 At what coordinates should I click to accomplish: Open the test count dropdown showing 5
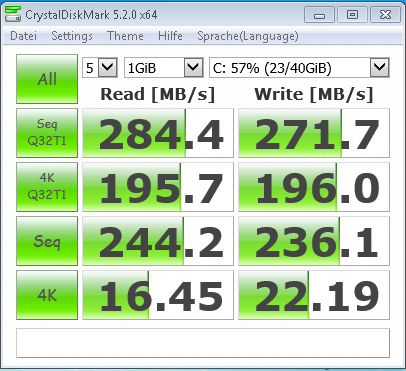[x=100, y=68]
